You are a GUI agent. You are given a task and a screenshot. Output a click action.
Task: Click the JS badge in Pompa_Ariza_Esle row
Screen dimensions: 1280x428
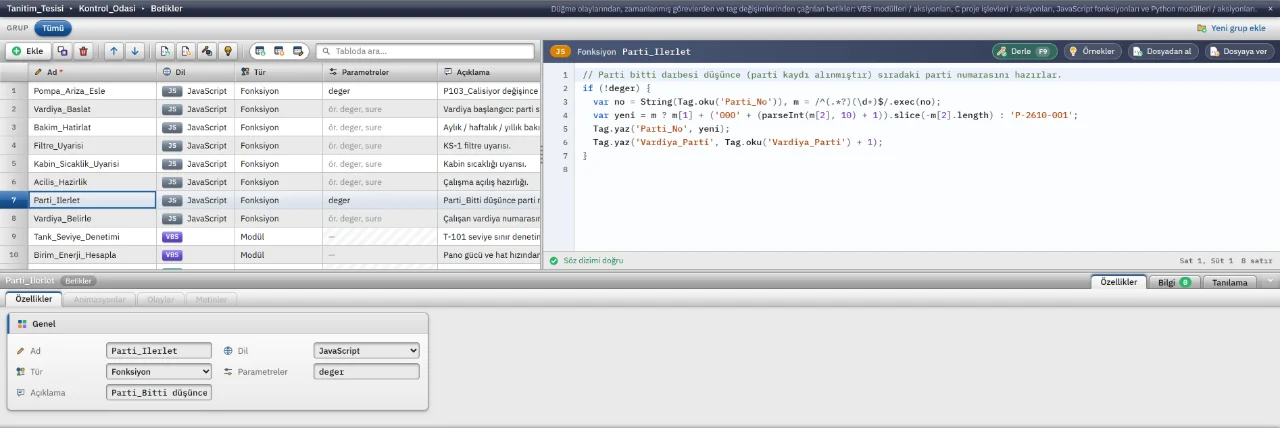tap(172, 91)
